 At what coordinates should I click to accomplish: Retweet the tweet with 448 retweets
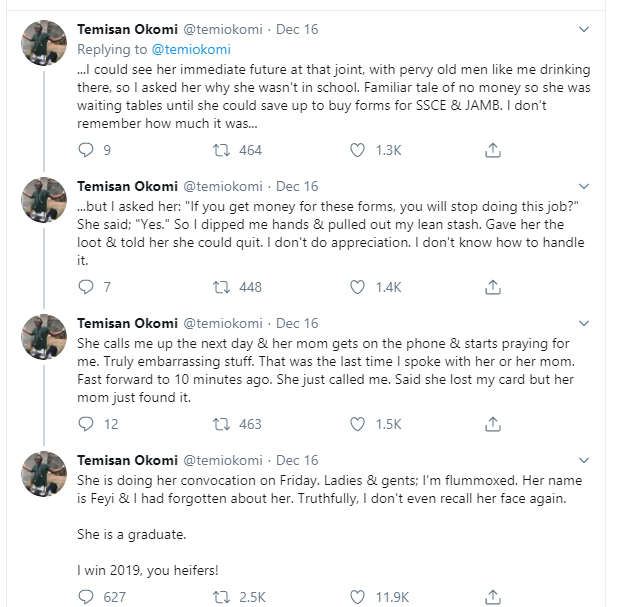pyautogui.click(x=221, y=287)
